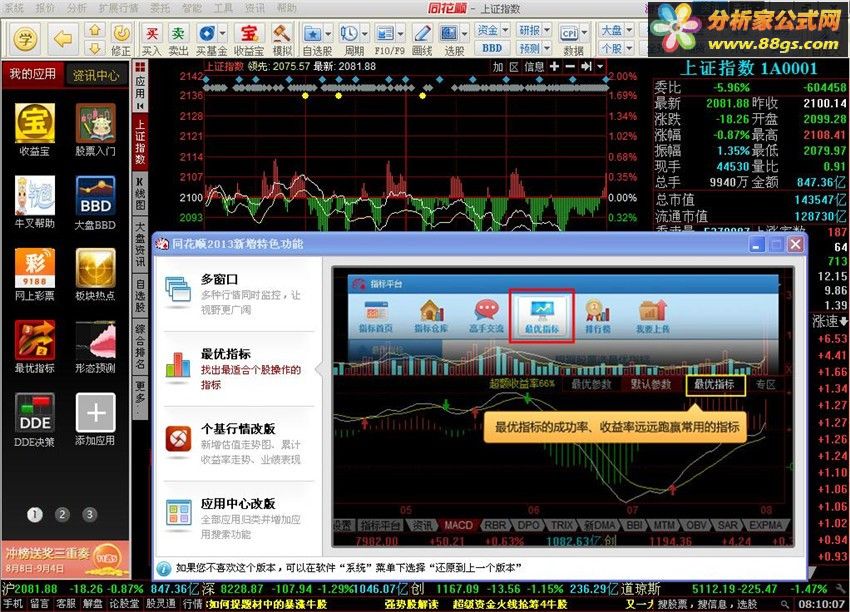Image resolution: width=850 pixels, height=612 pixels.
Task: Go to app page 3 dot
Action: coord(89,514)
